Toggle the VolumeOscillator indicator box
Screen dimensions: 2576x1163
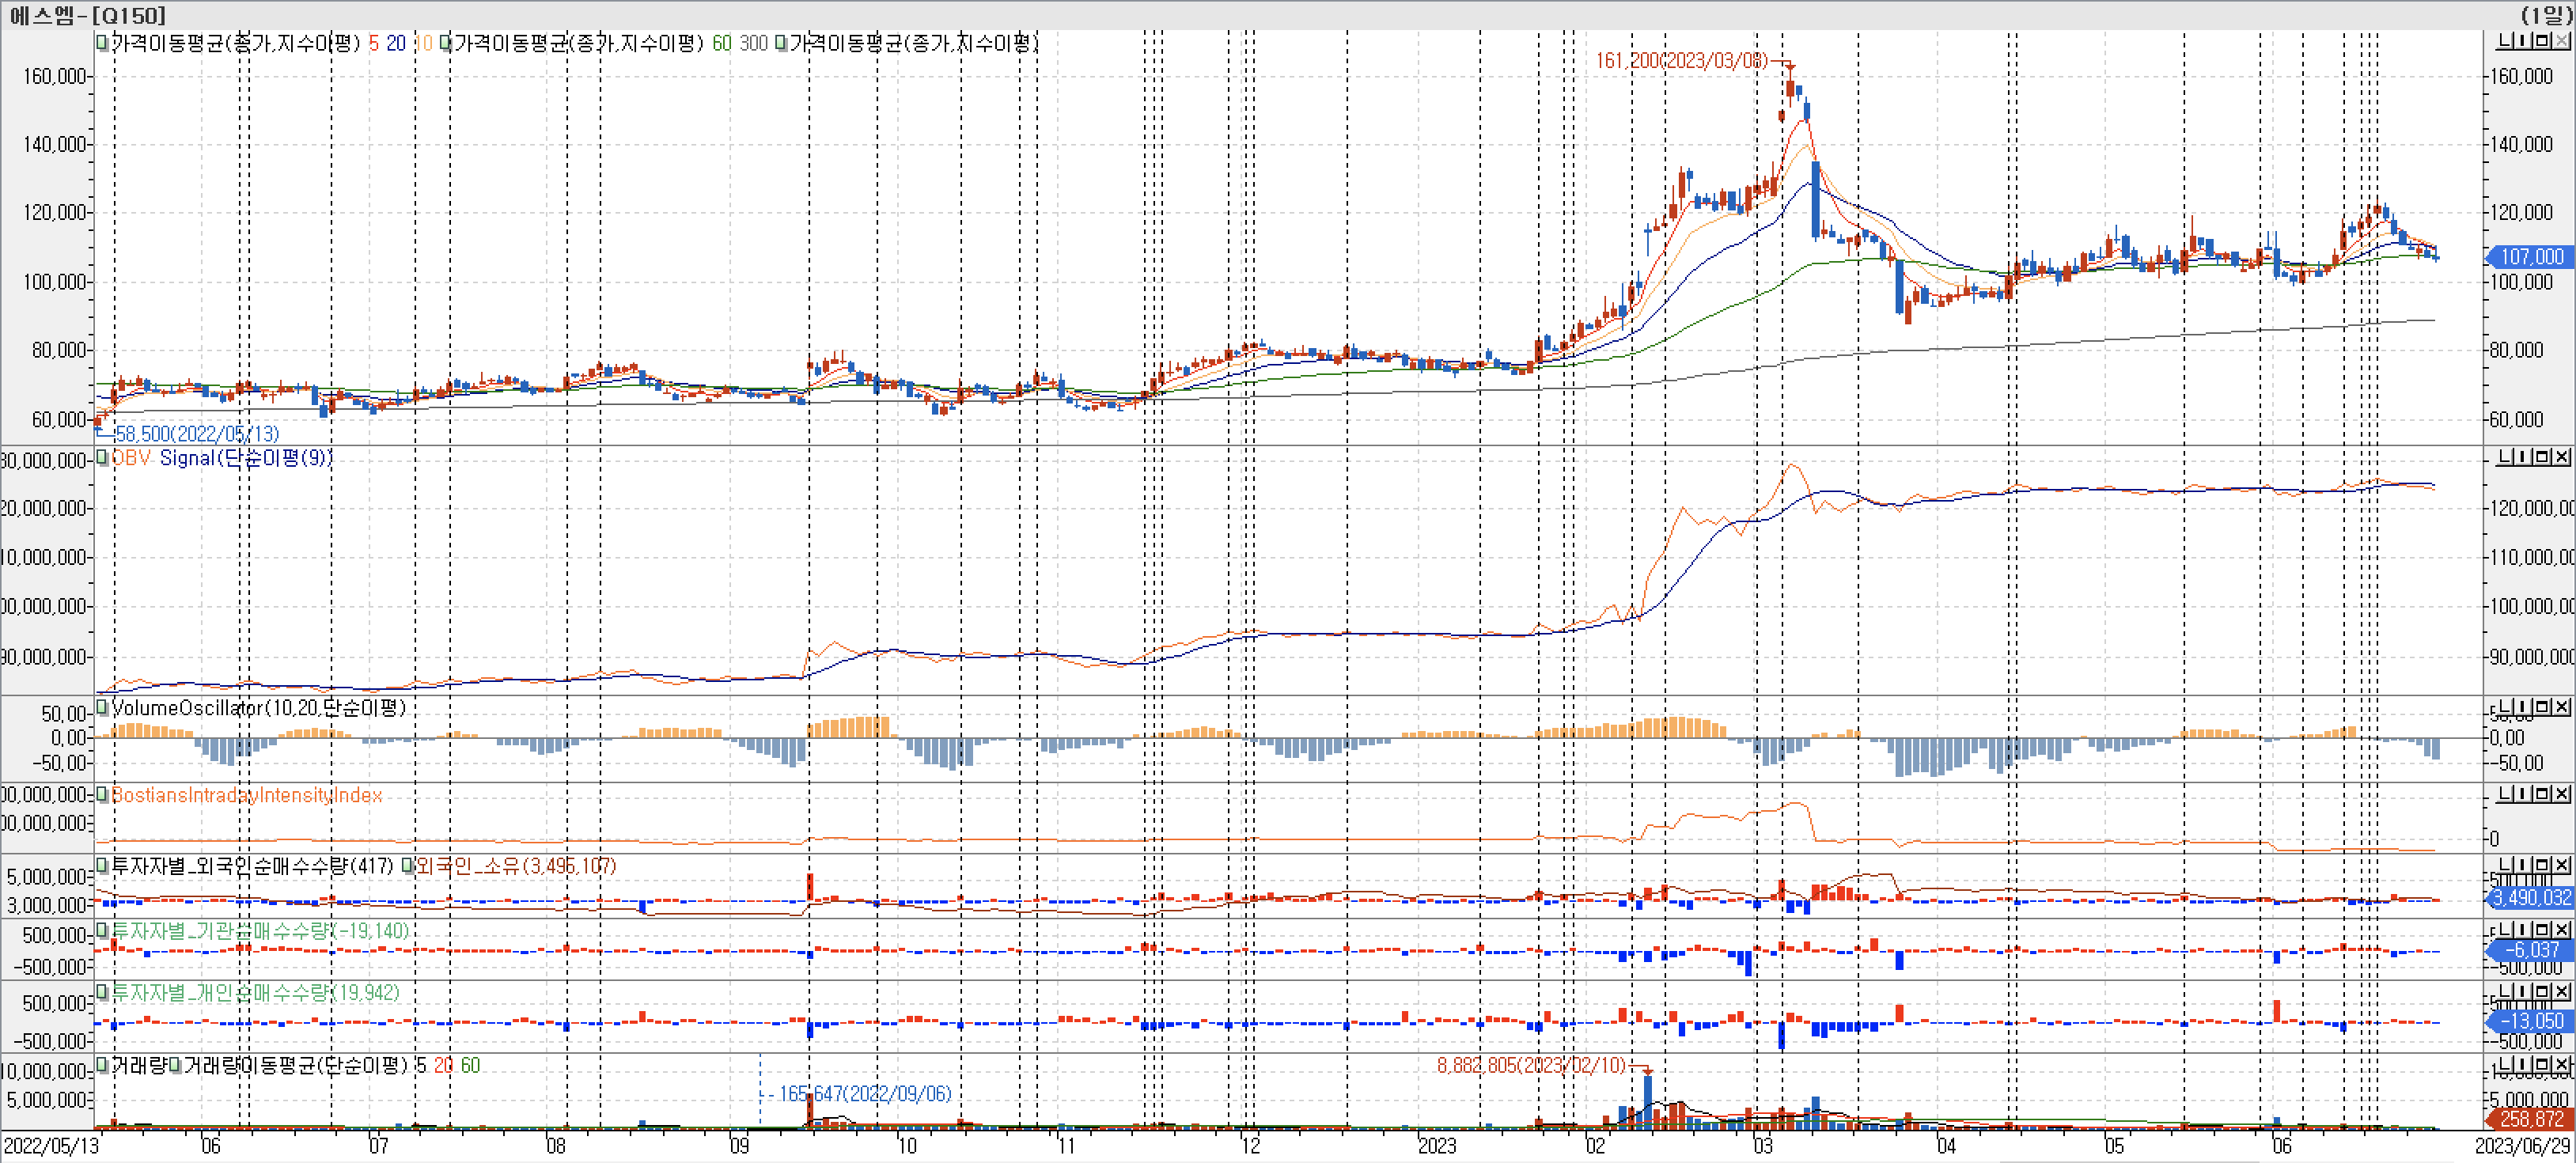click(x=102, y=708)
